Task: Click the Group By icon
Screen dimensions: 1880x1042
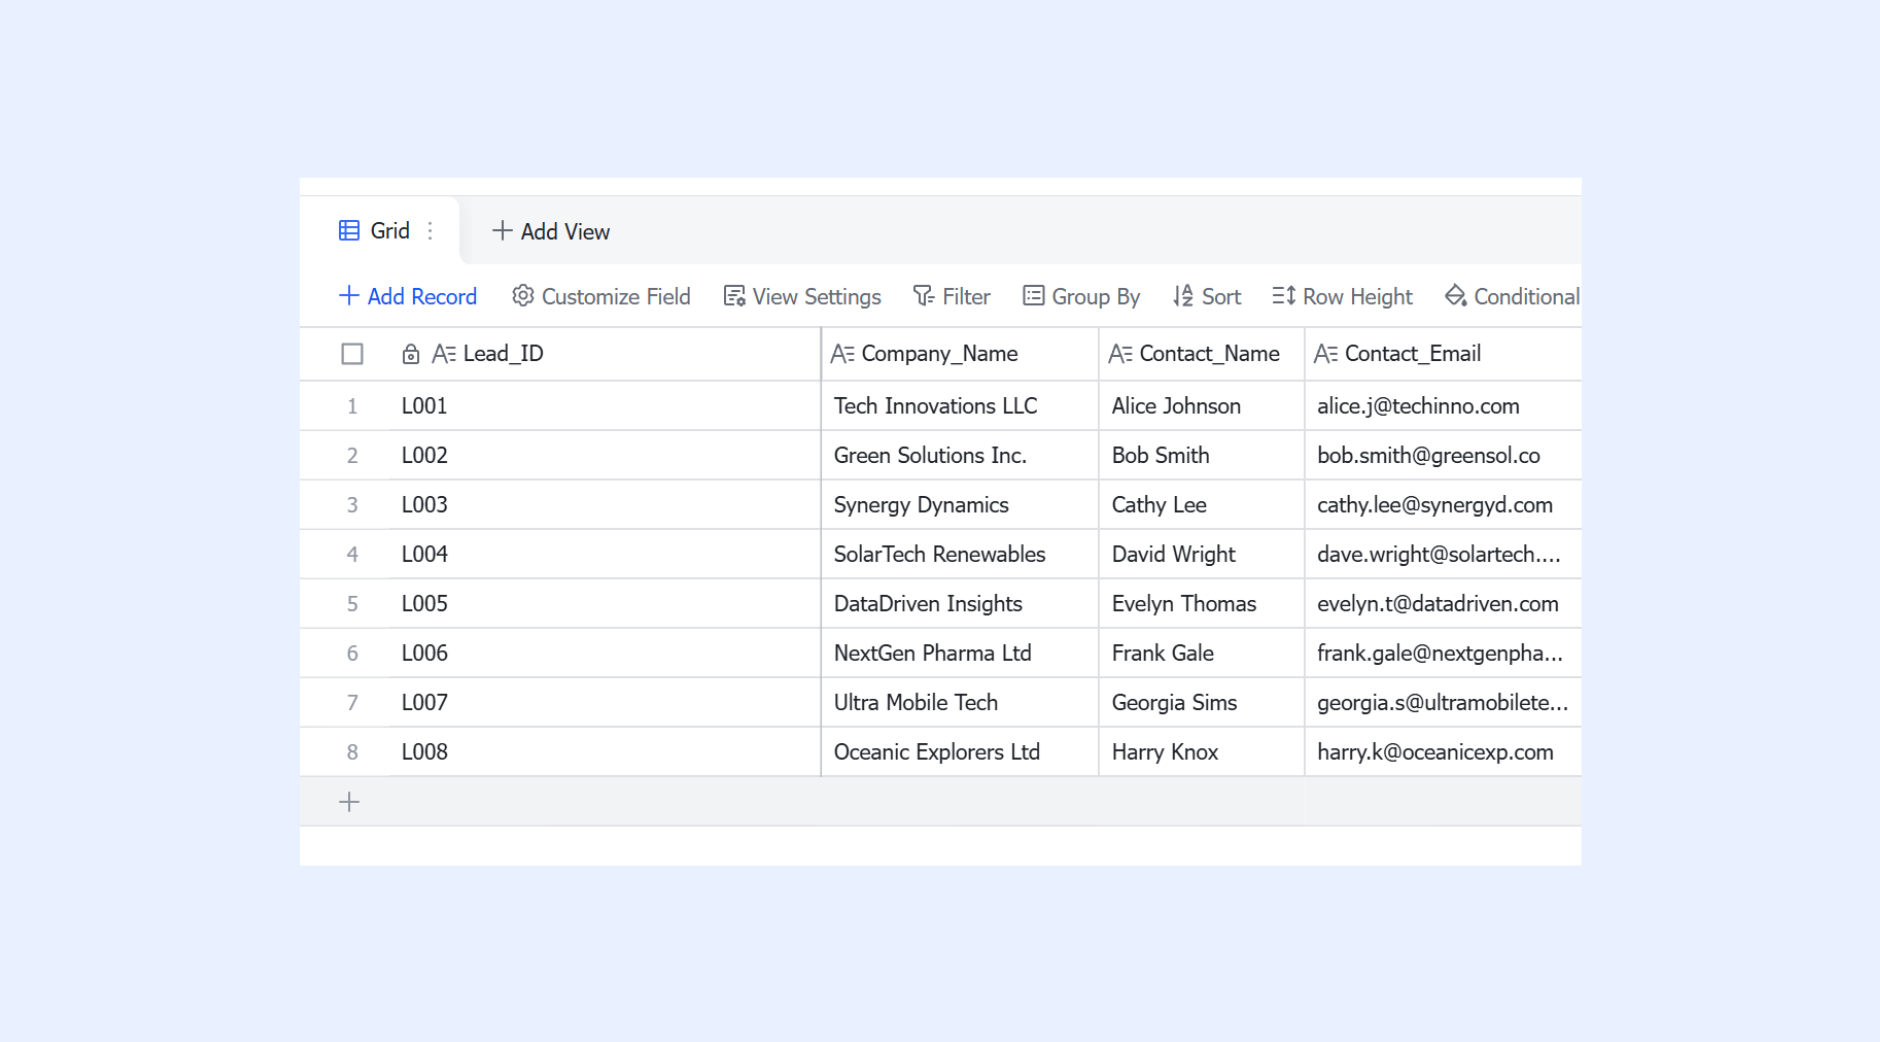Action: click(x=1033, y=296)
